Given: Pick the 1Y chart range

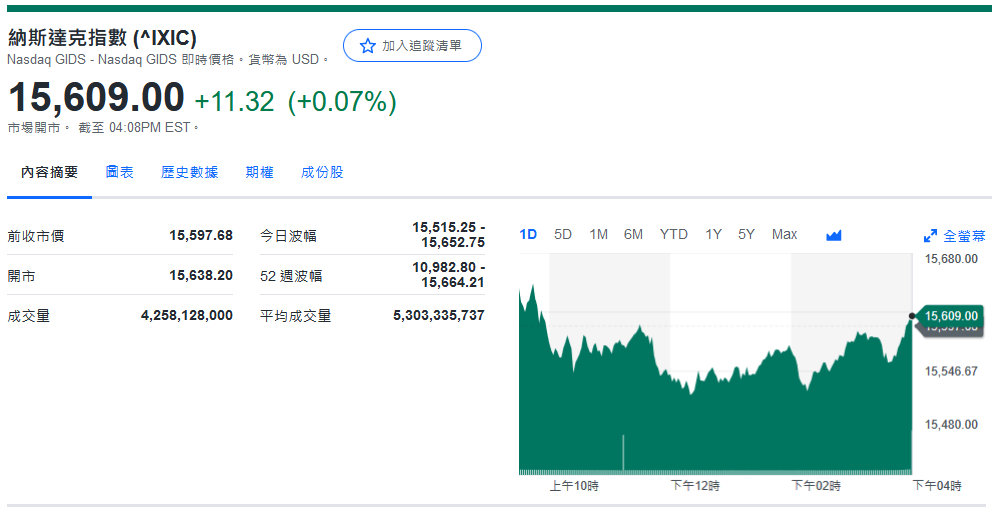Looking at the screenshot, I should click(x=713, y=234).
